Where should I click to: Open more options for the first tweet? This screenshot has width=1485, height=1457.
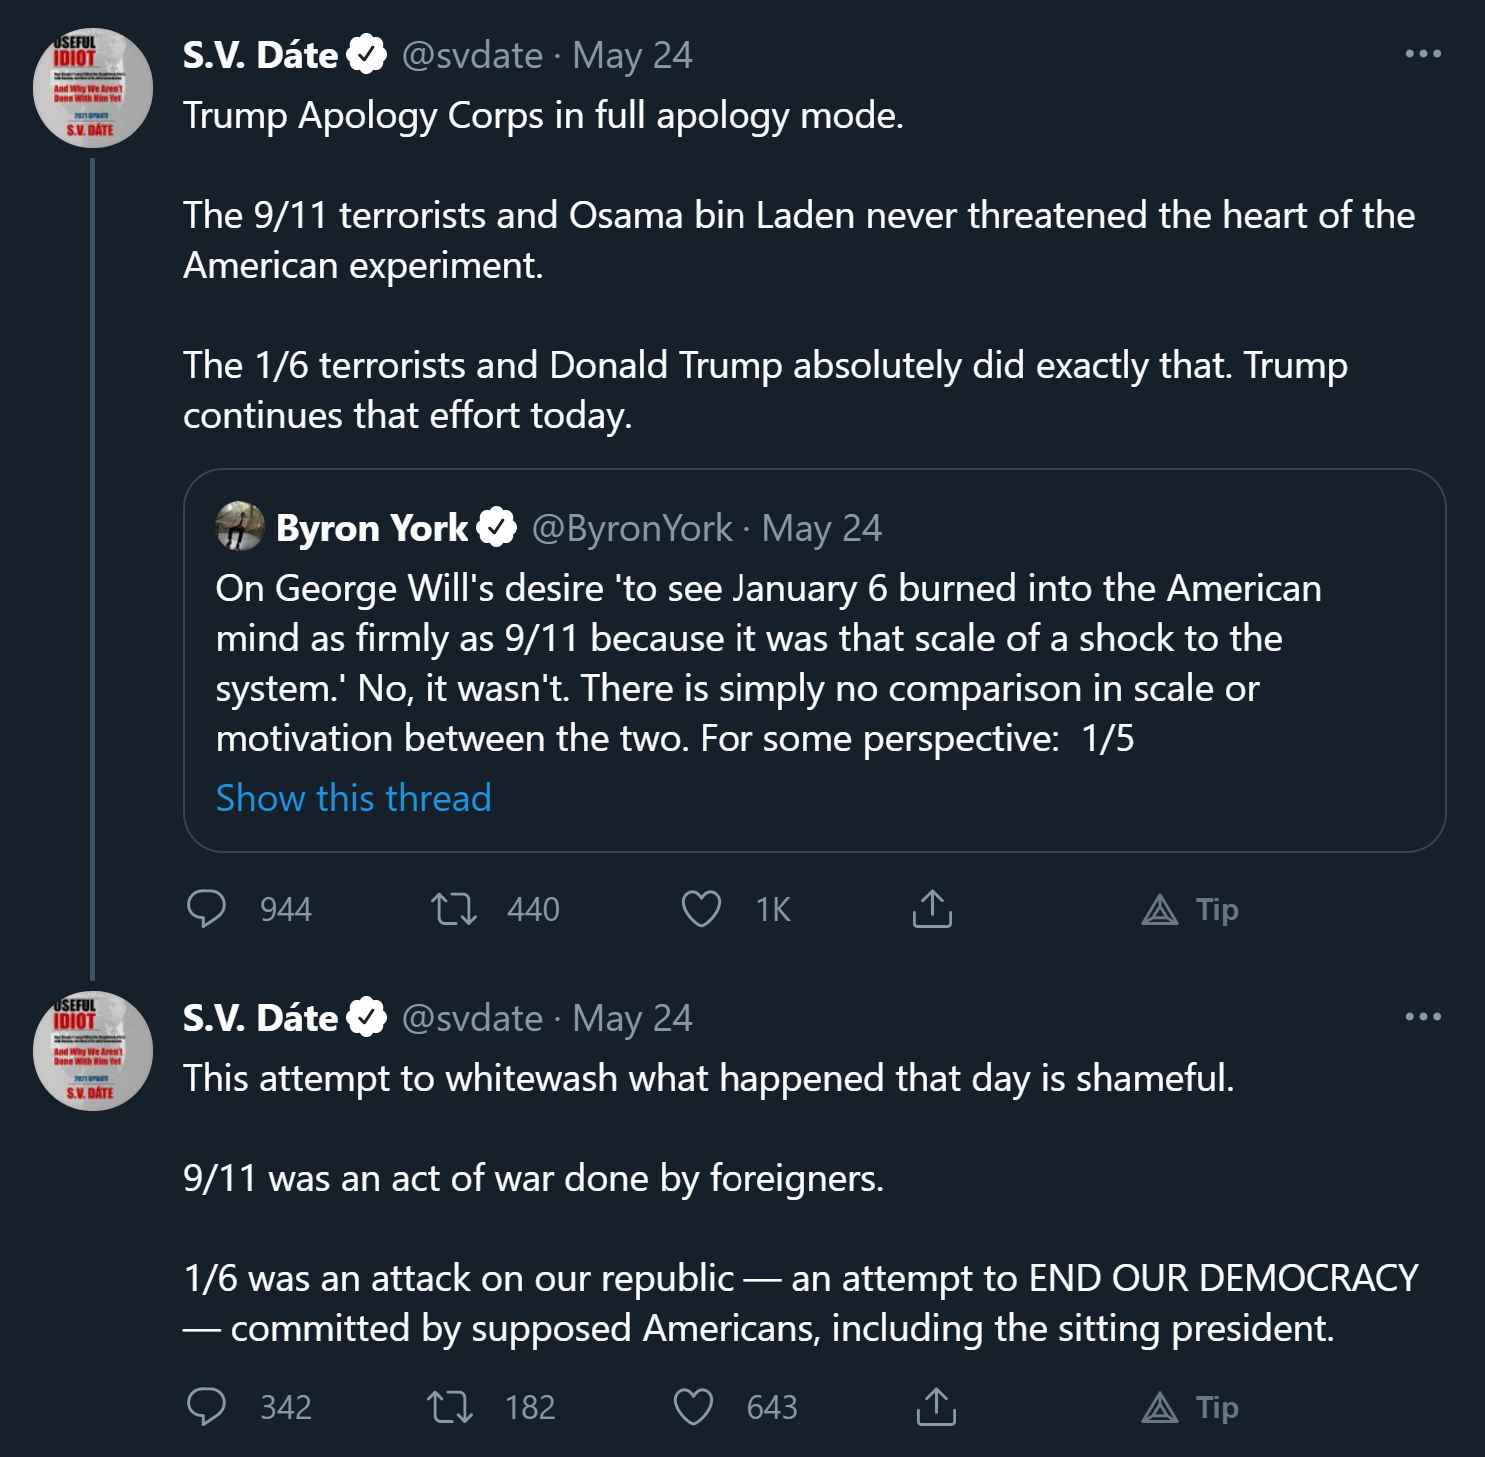tap(1422, 54)
